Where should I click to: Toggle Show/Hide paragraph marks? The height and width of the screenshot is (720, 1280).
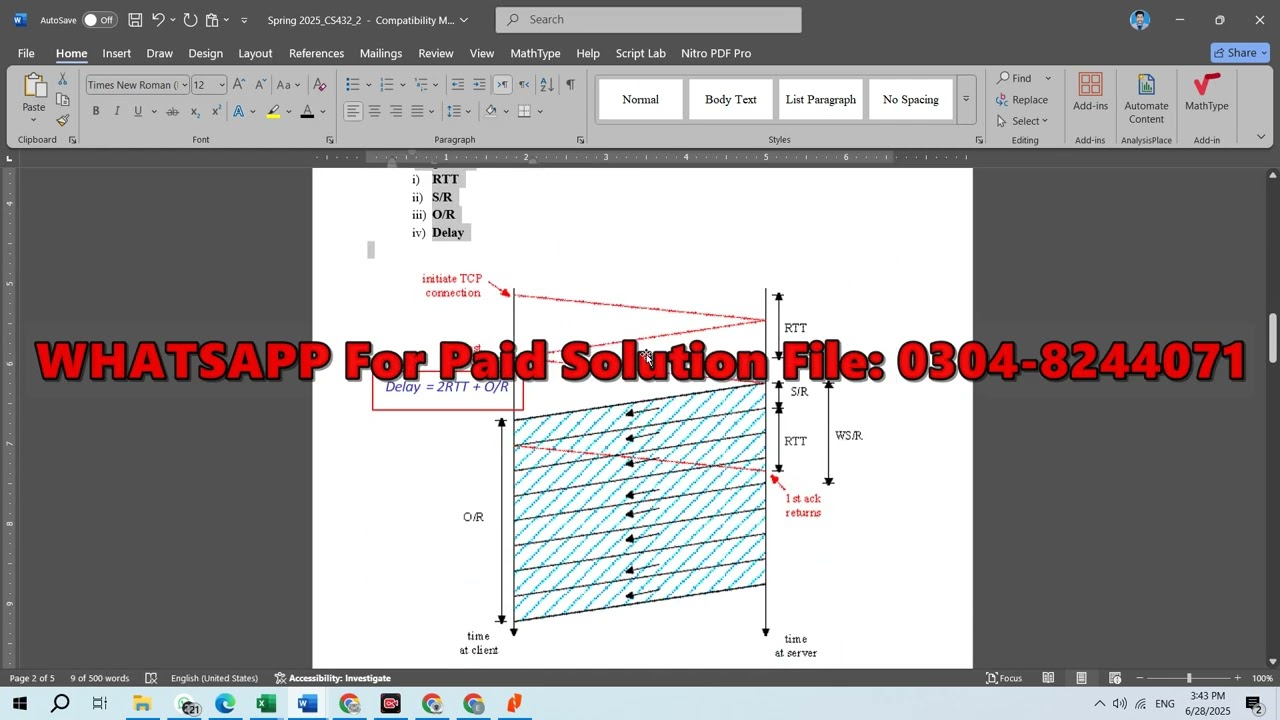tap(570, 85)
